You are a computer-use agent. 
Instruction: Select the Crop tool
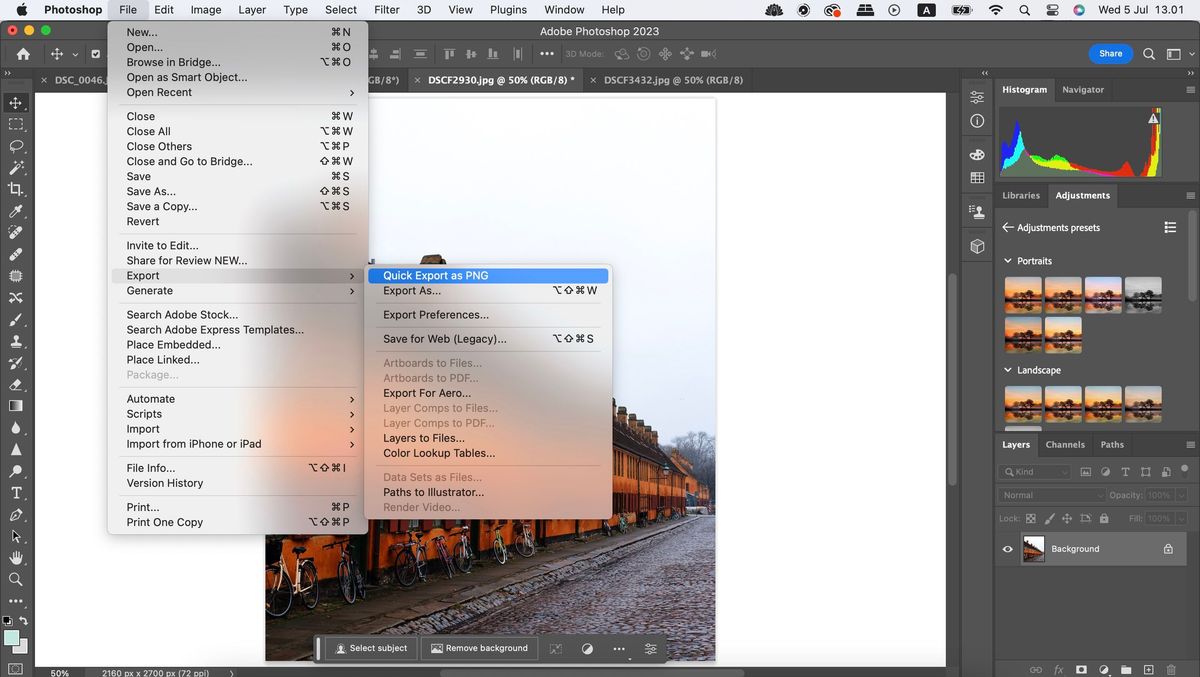(16, 189)
